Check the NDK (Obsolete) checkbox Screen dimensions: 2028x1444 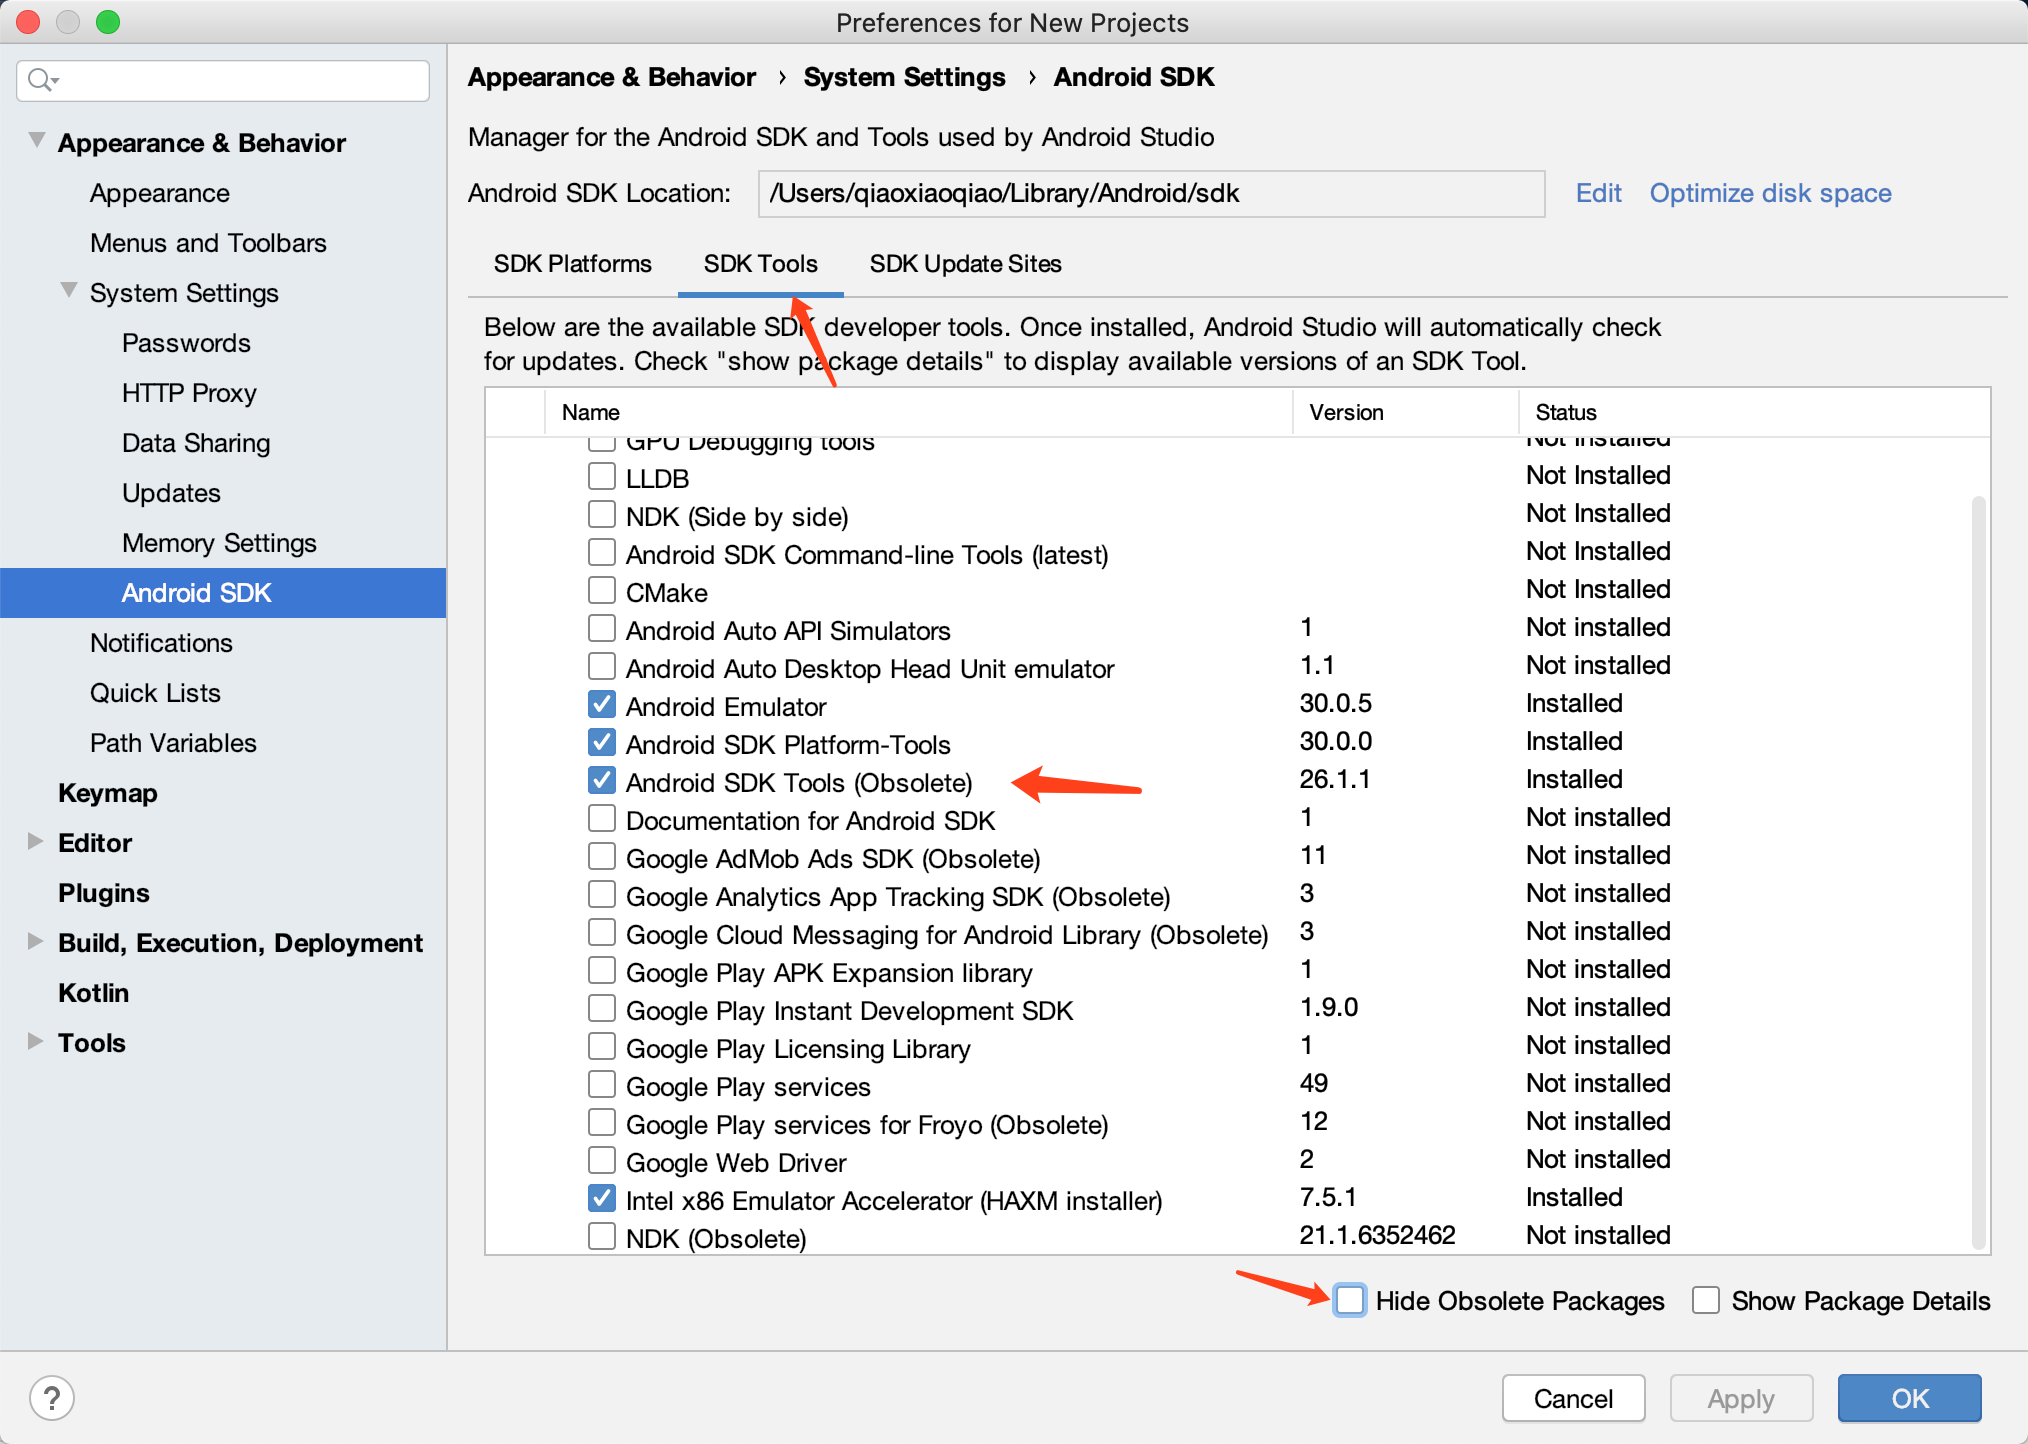601,1236
